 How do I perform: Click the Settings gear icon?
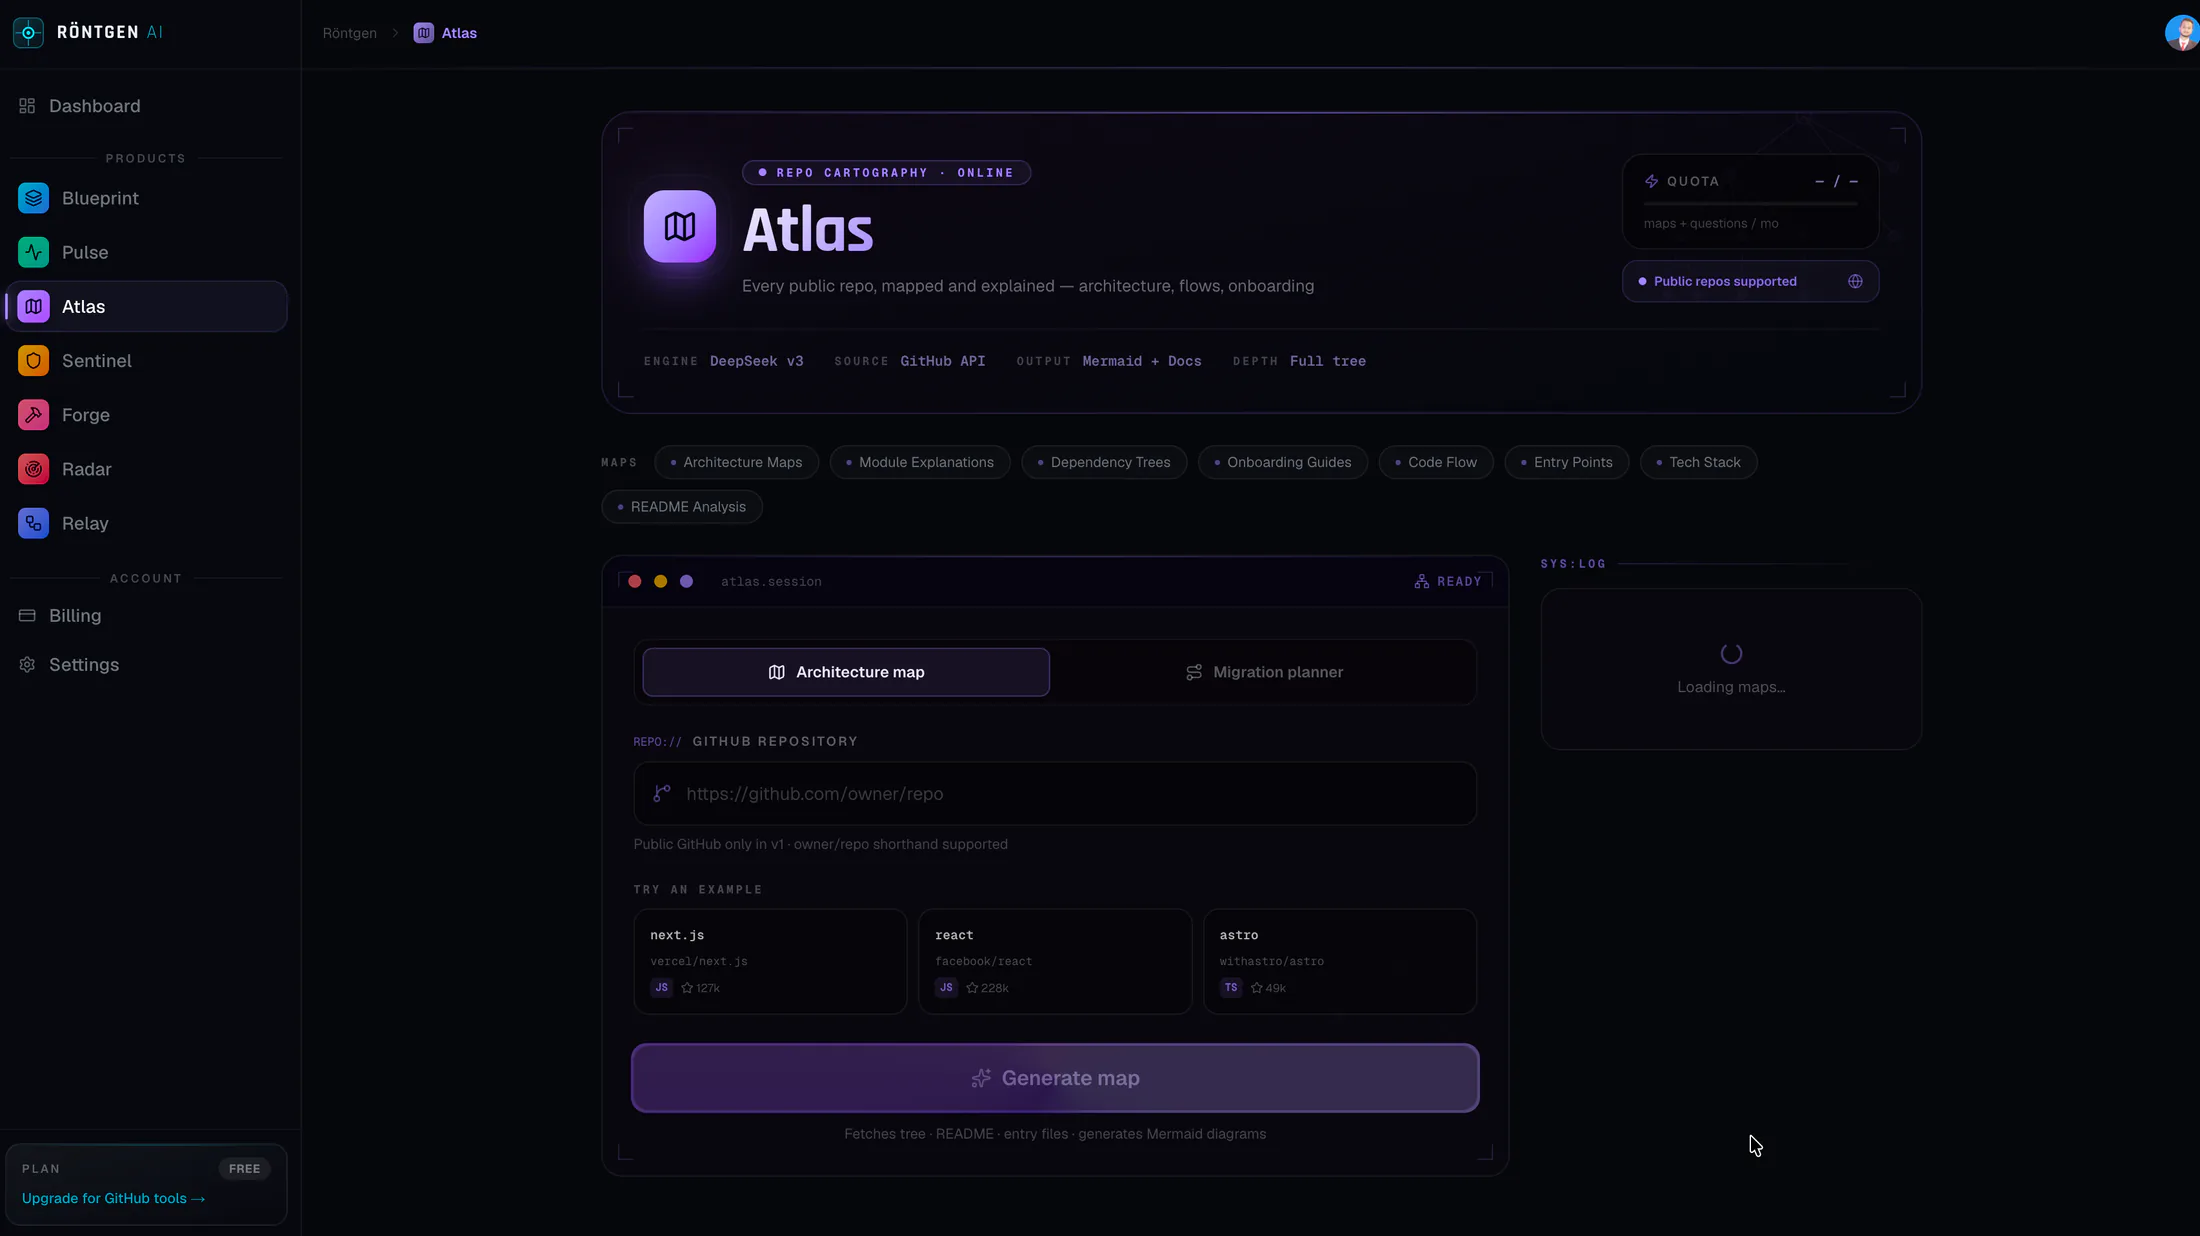27,665
